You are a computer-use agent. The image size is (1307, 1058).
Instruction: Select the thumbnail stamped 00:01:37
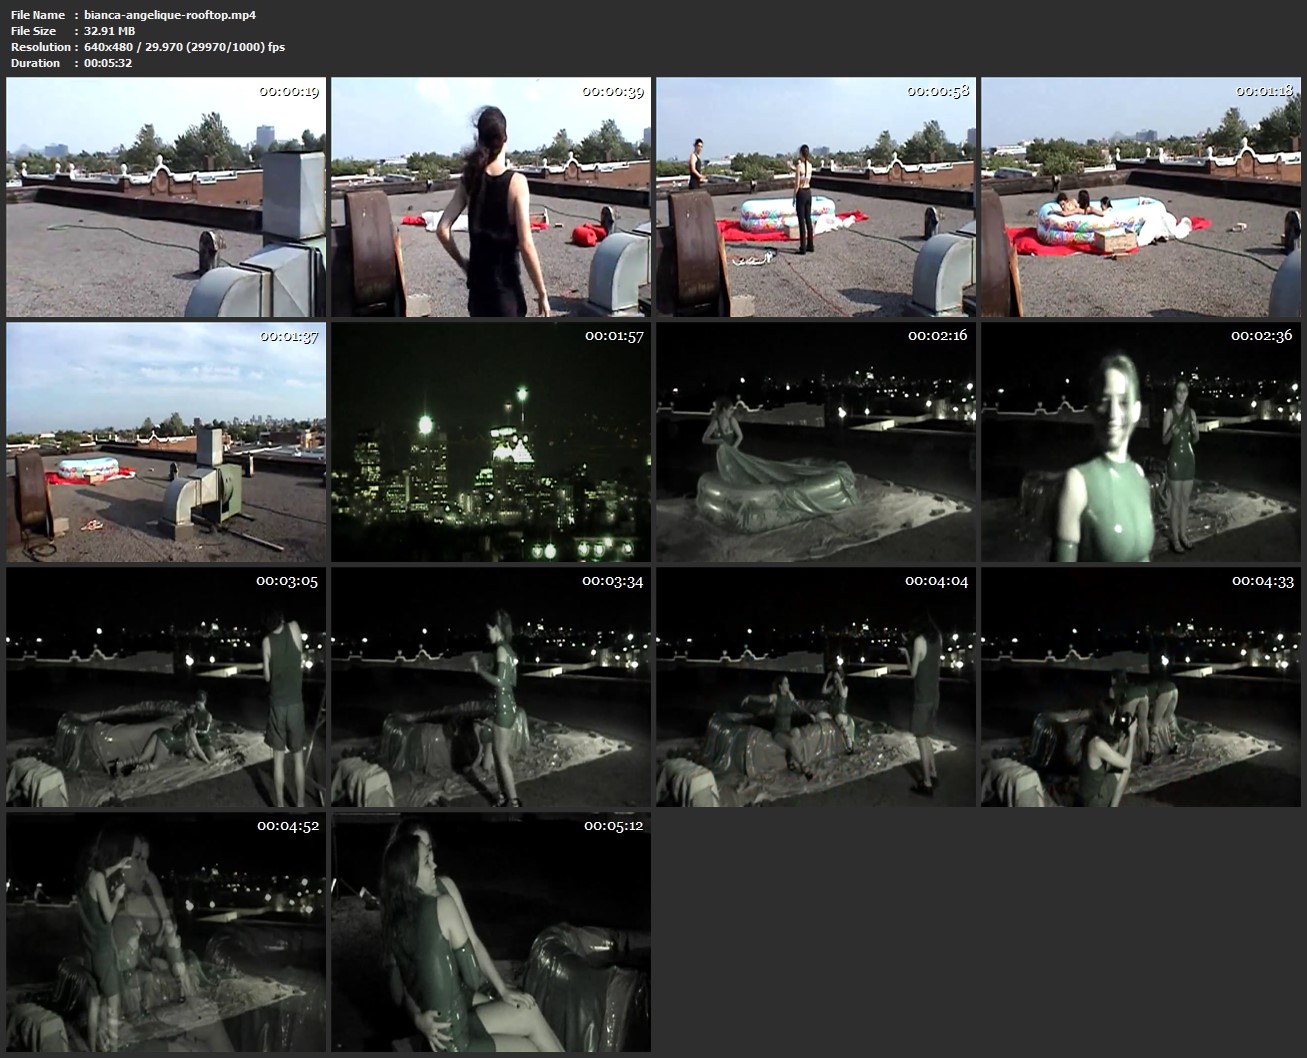(166, 442)
